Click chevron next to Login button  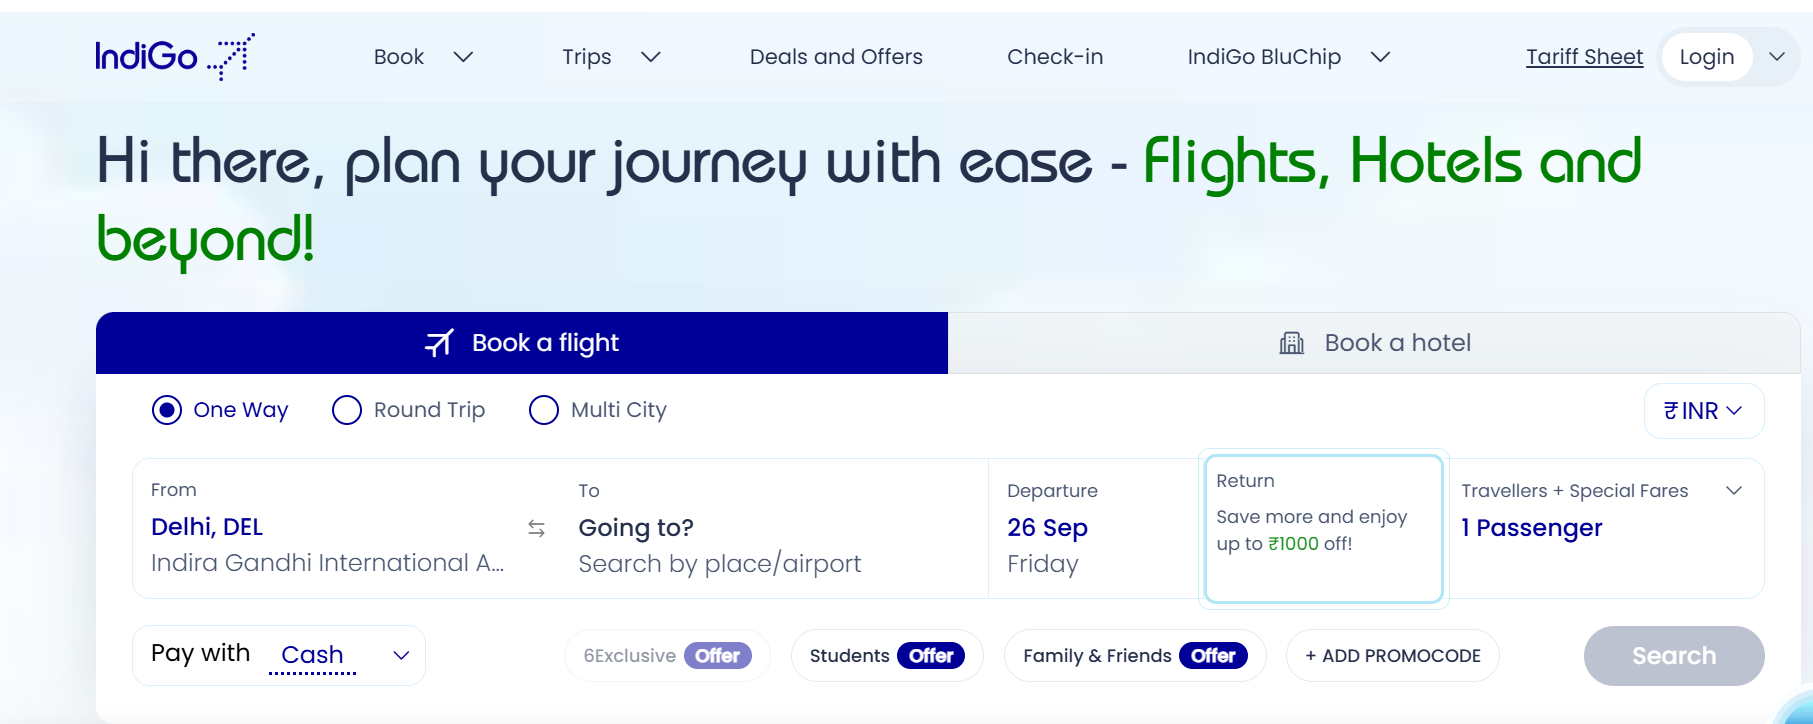coord(1777,57)
